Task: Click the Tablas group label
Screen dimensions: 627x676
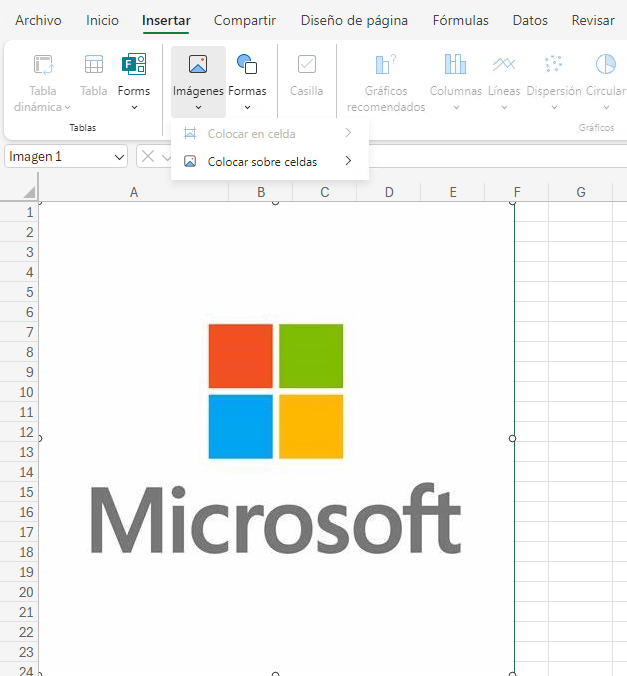Action: [x=83, y=128]
